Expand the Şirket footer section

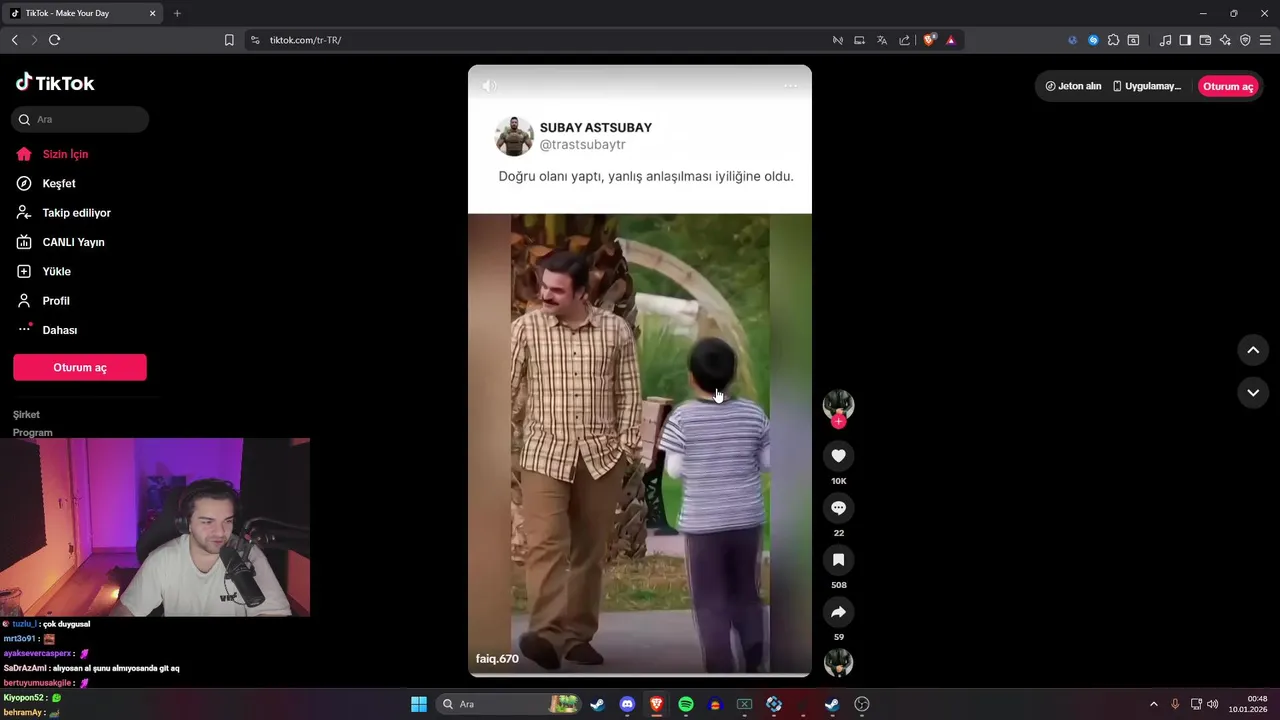click(x=27, y=414)
